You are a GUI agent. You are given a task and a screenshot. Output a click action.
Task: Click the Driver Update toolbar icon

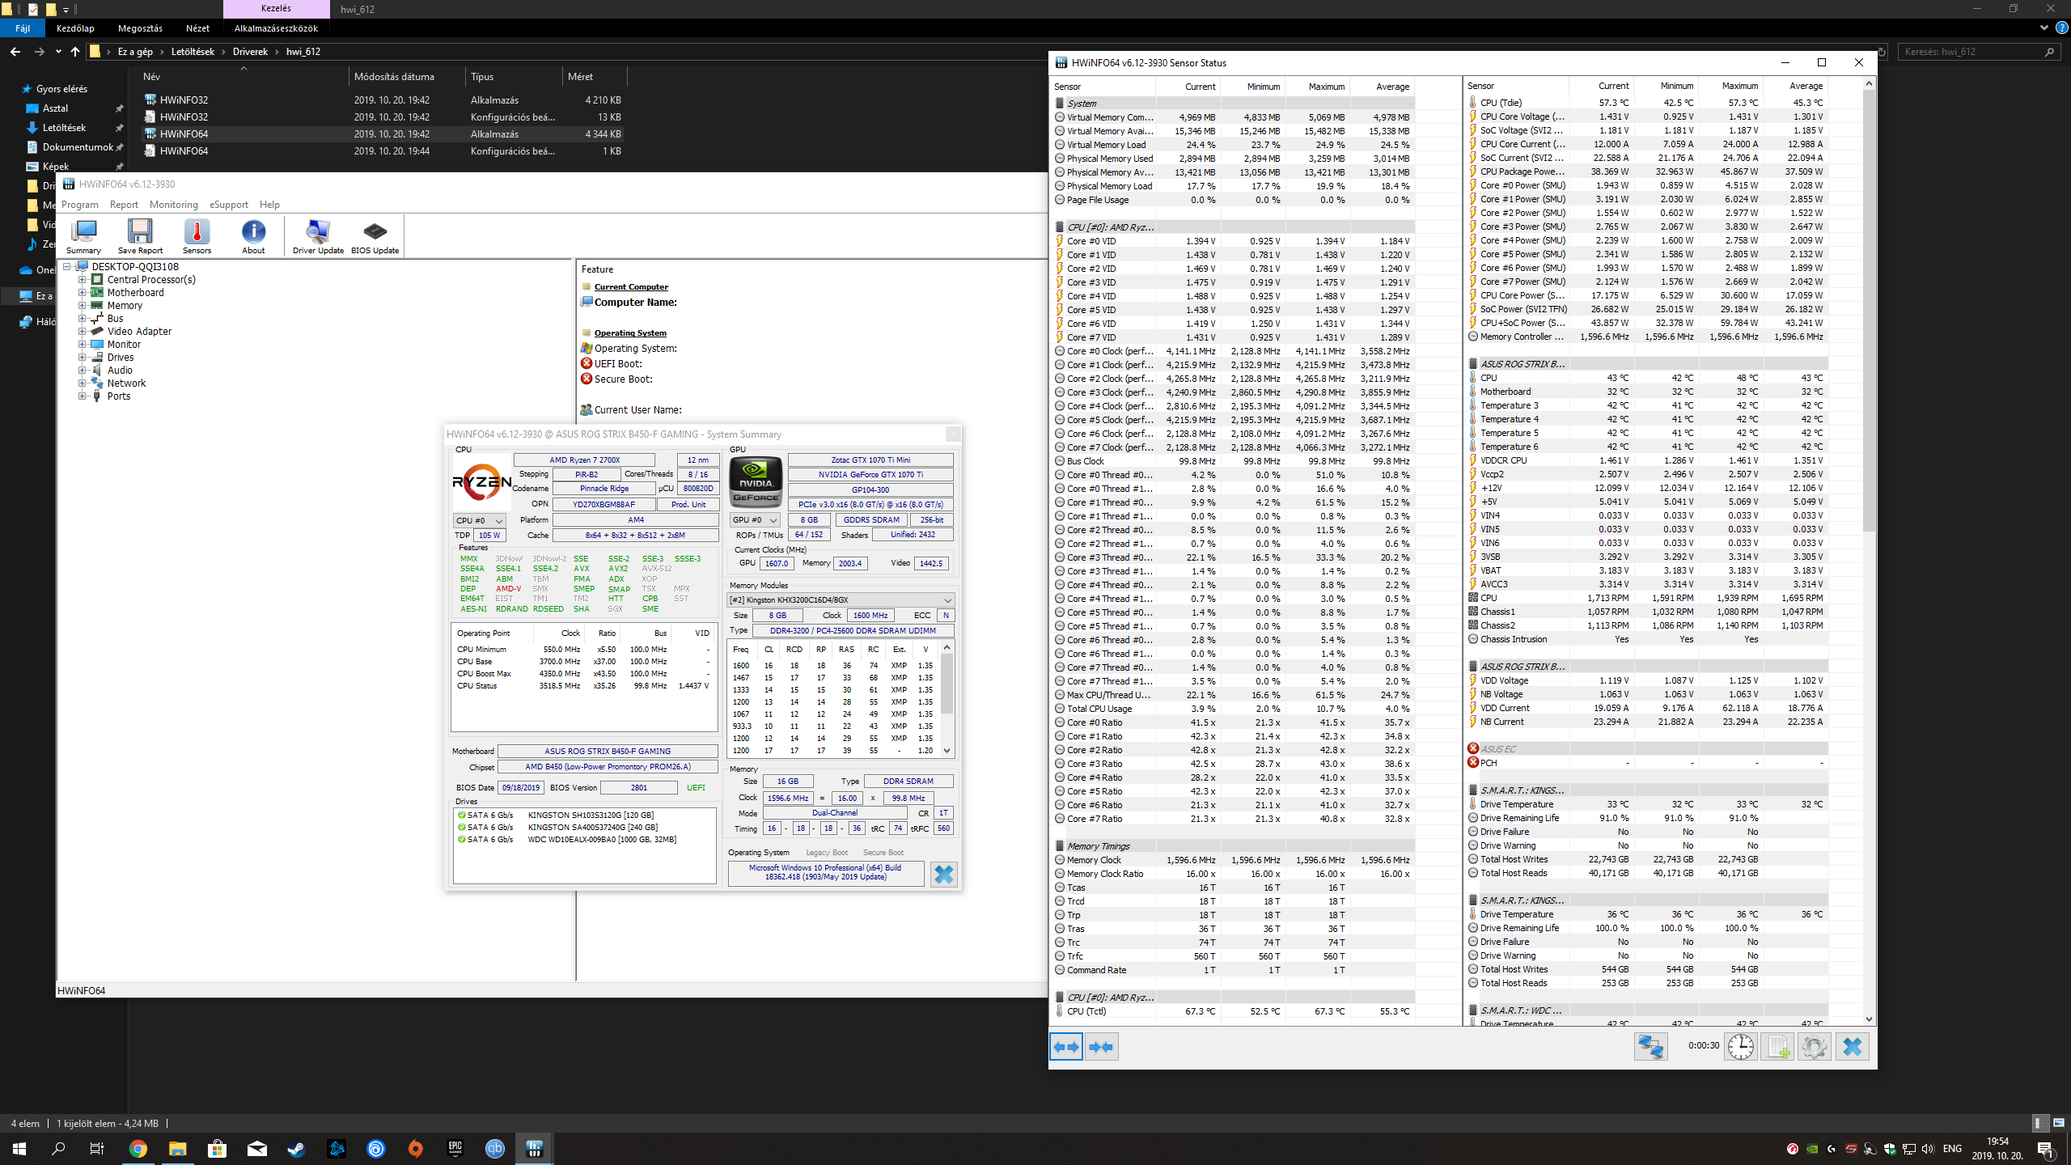[318, 236]
